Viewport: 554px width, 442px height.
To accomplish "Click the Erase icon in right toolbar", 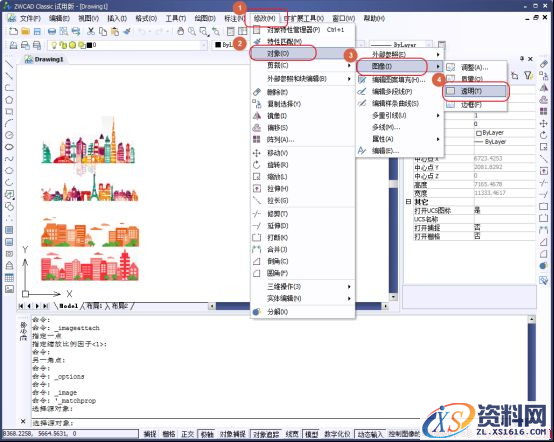I will click(x=544, y=64).
